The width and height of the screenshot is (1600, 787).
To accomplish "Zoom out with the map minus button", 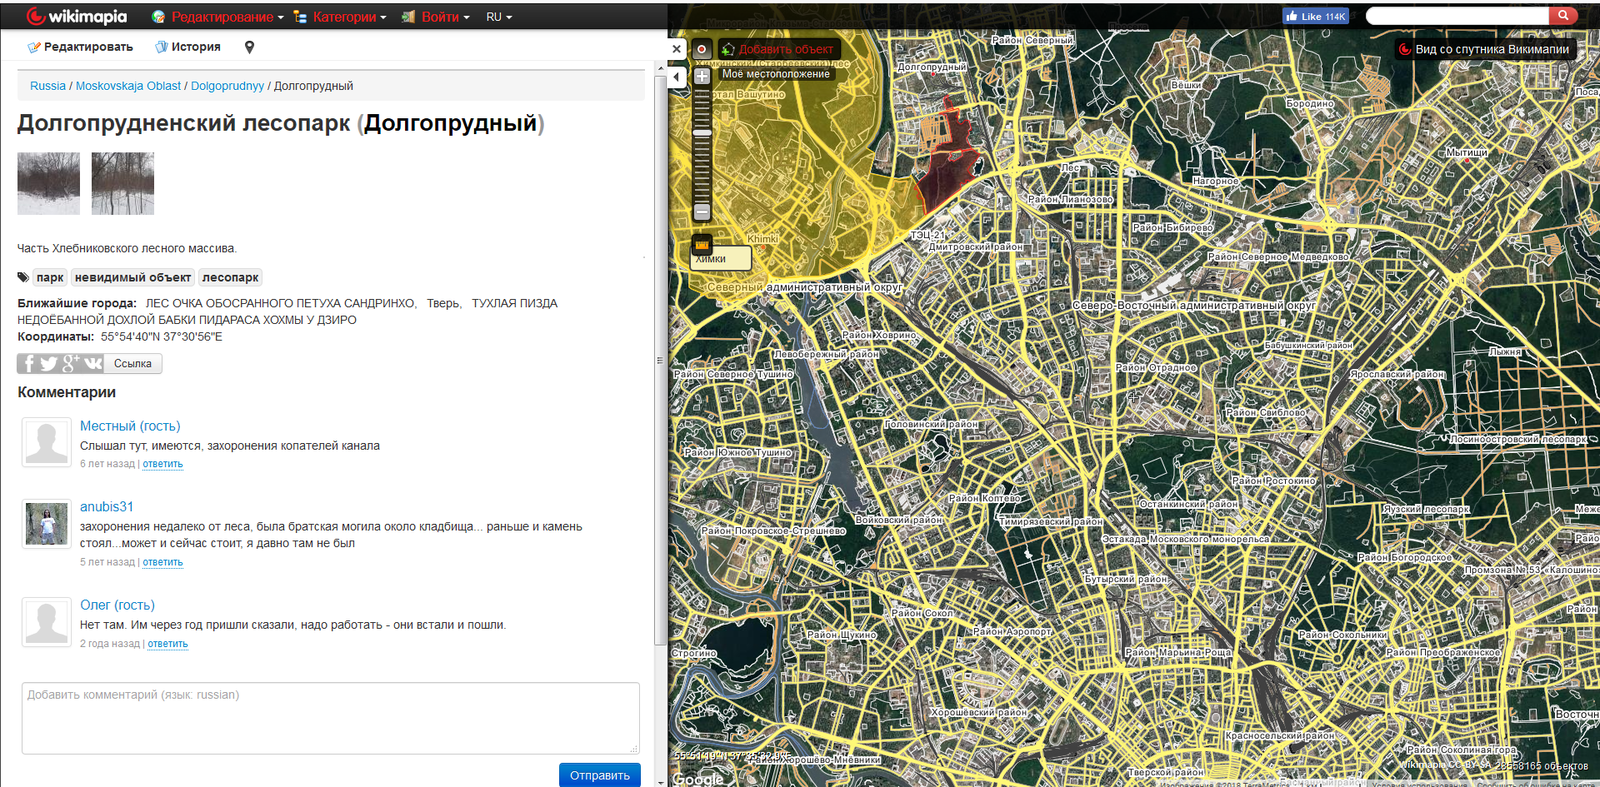I will [702, 212].
